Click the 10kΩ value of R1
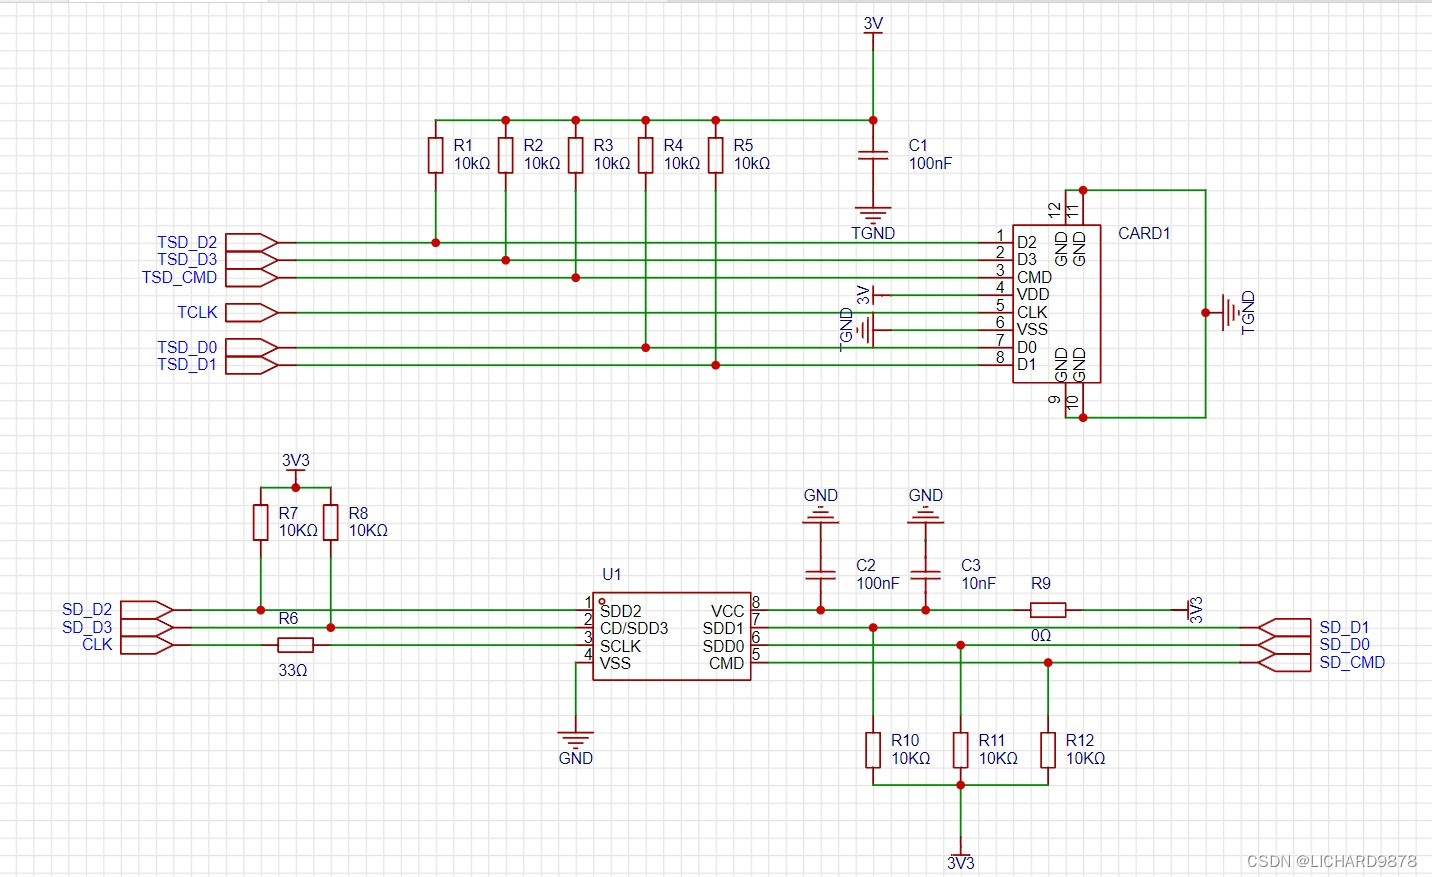This screenshot has width=1432, height=877. (x=472, y=163)
